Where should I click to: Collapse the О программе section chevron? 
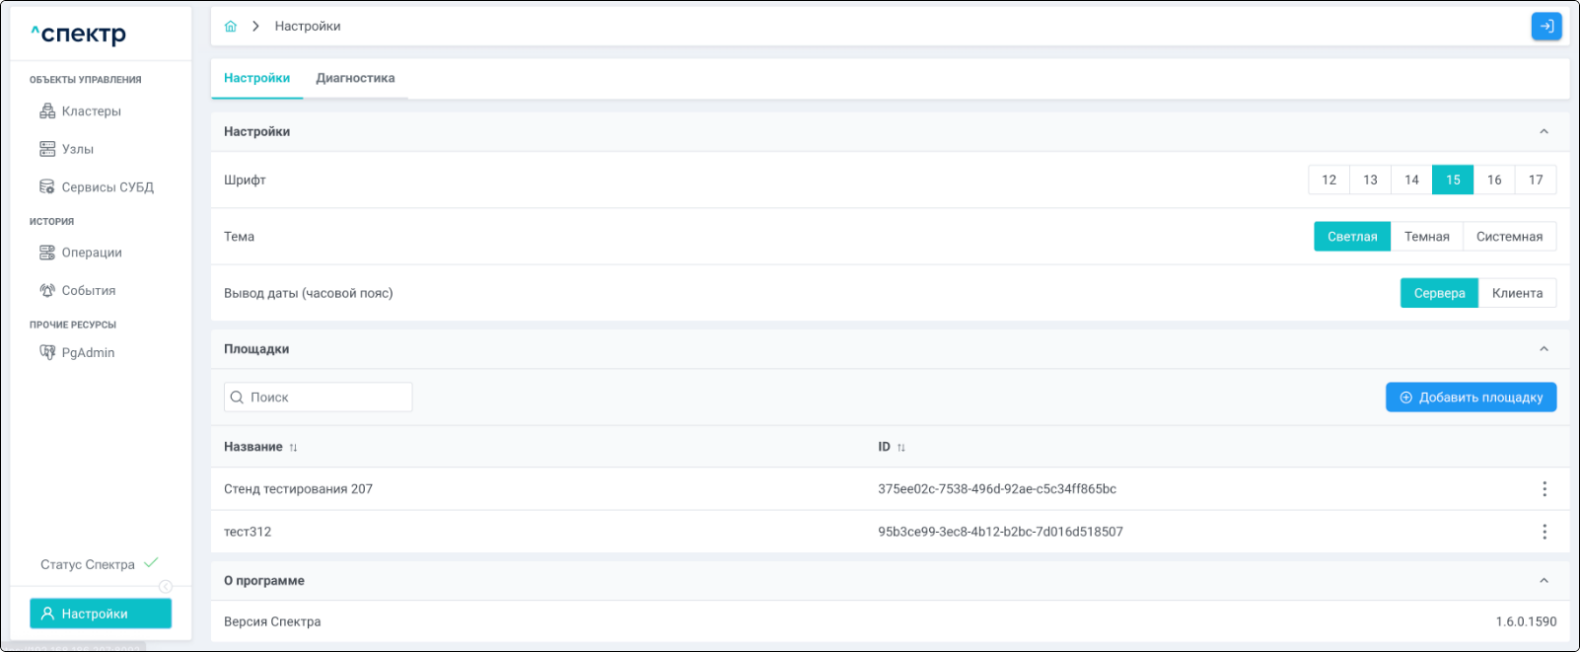1544,581
